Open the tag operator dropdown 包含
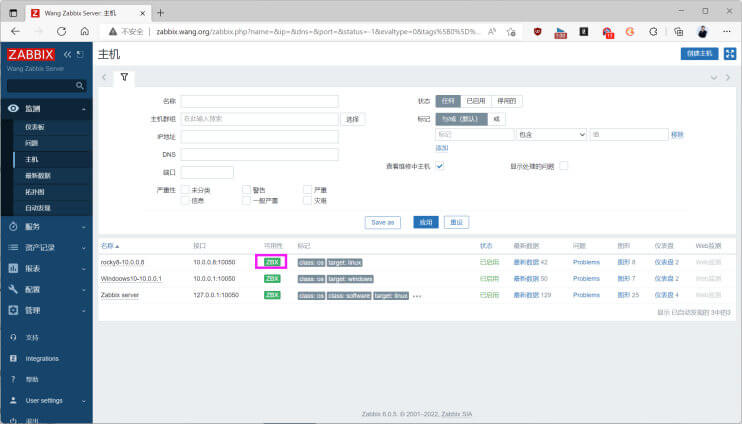The width and height of the screenshot is (742, 424). 552,134
